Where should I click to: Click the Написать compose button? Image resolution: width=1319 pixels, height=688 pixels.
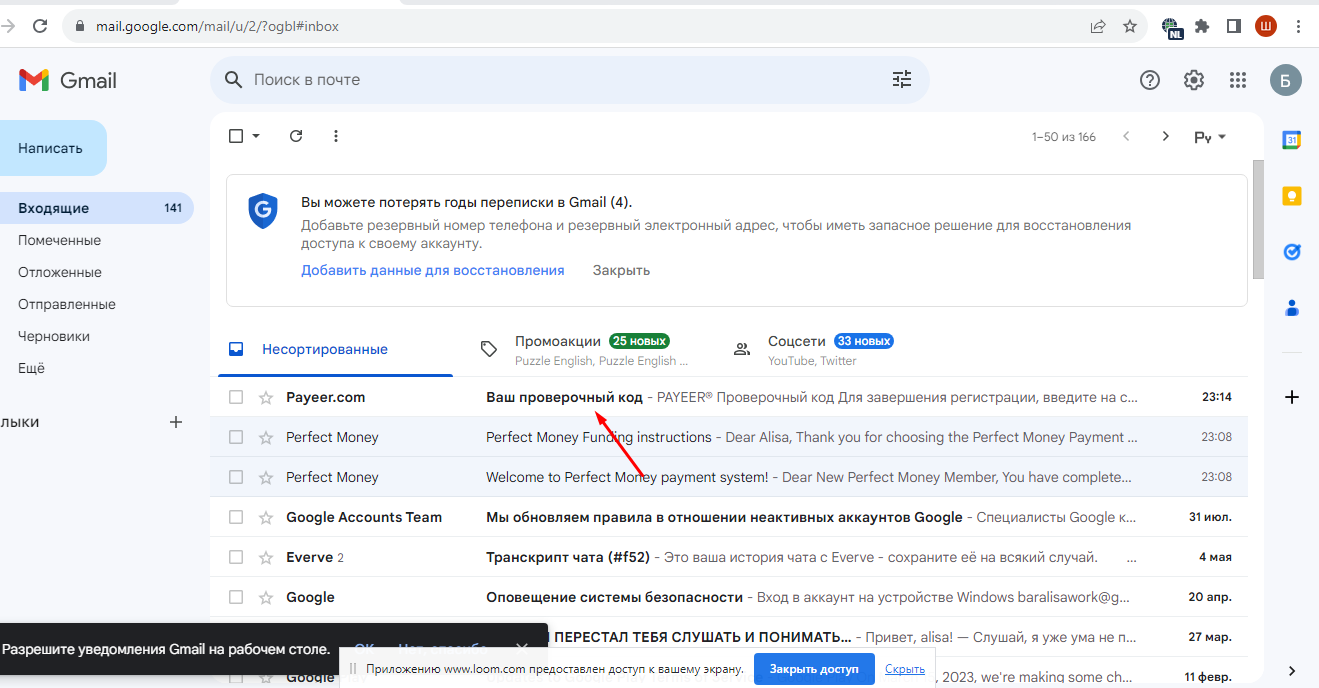(x=52, y=148)
